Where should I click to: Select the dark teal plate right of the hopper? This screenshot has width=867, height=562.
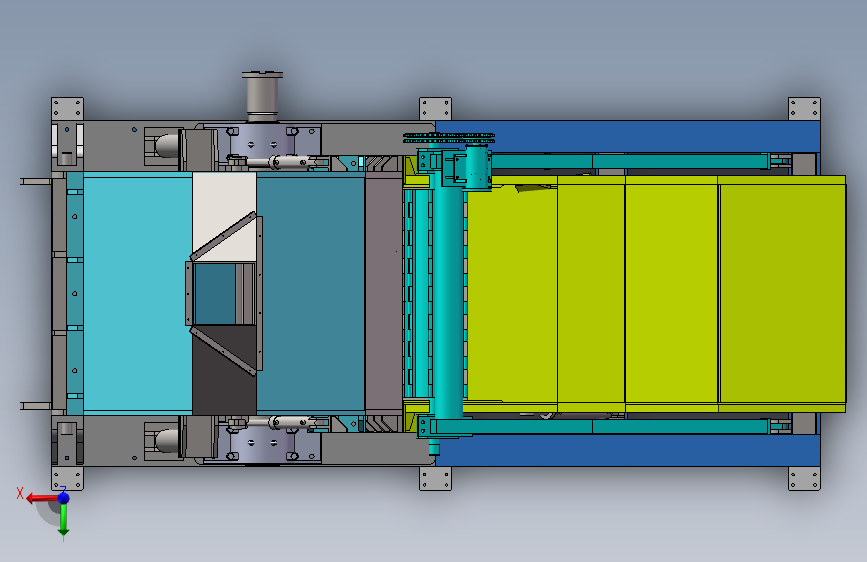(x=311, y=294)
